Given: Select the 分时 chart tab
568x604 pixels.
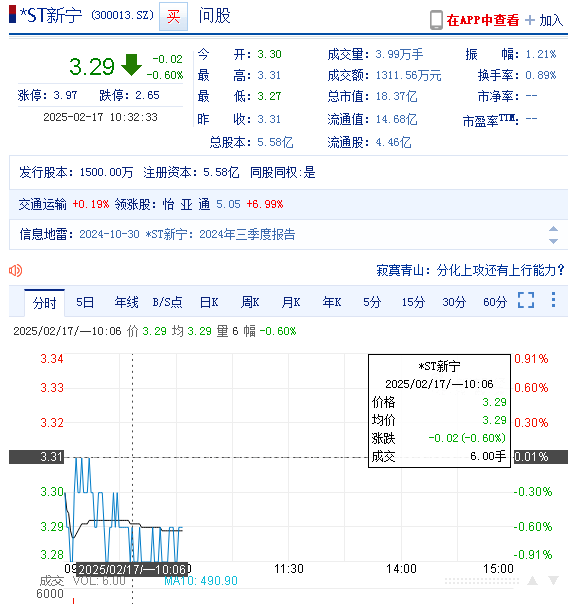Looking at the screenshot, I should 44,303.
